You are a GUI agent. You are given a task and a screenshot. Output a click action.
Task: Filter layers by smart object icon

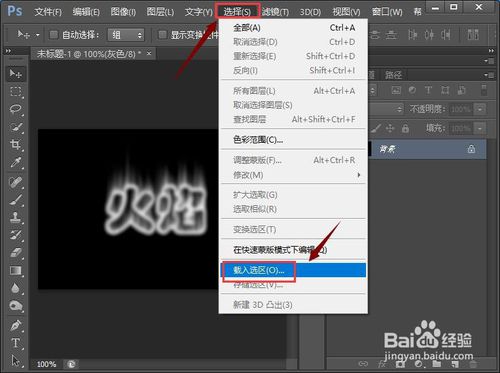[462, 90]
